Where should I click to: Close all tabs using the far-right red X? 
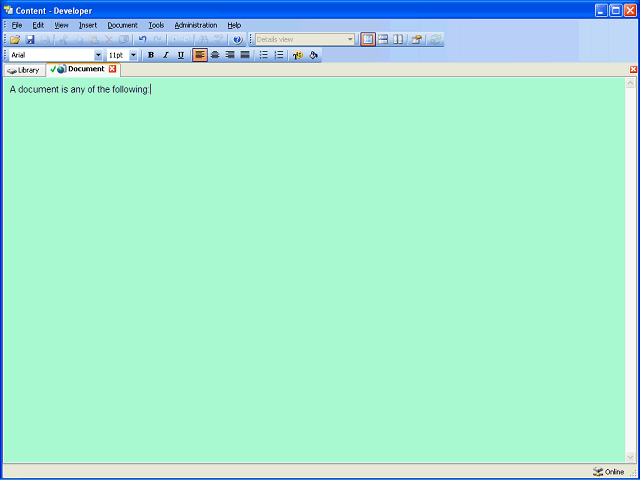click(633, 69)
